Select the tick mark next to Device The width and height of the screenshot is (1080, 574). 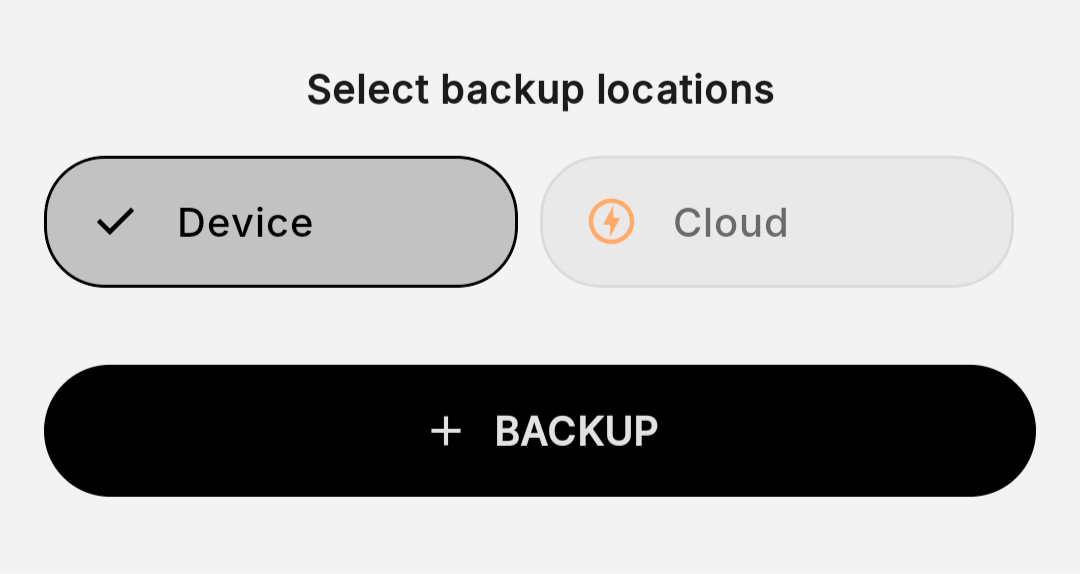tap(115, 222)
